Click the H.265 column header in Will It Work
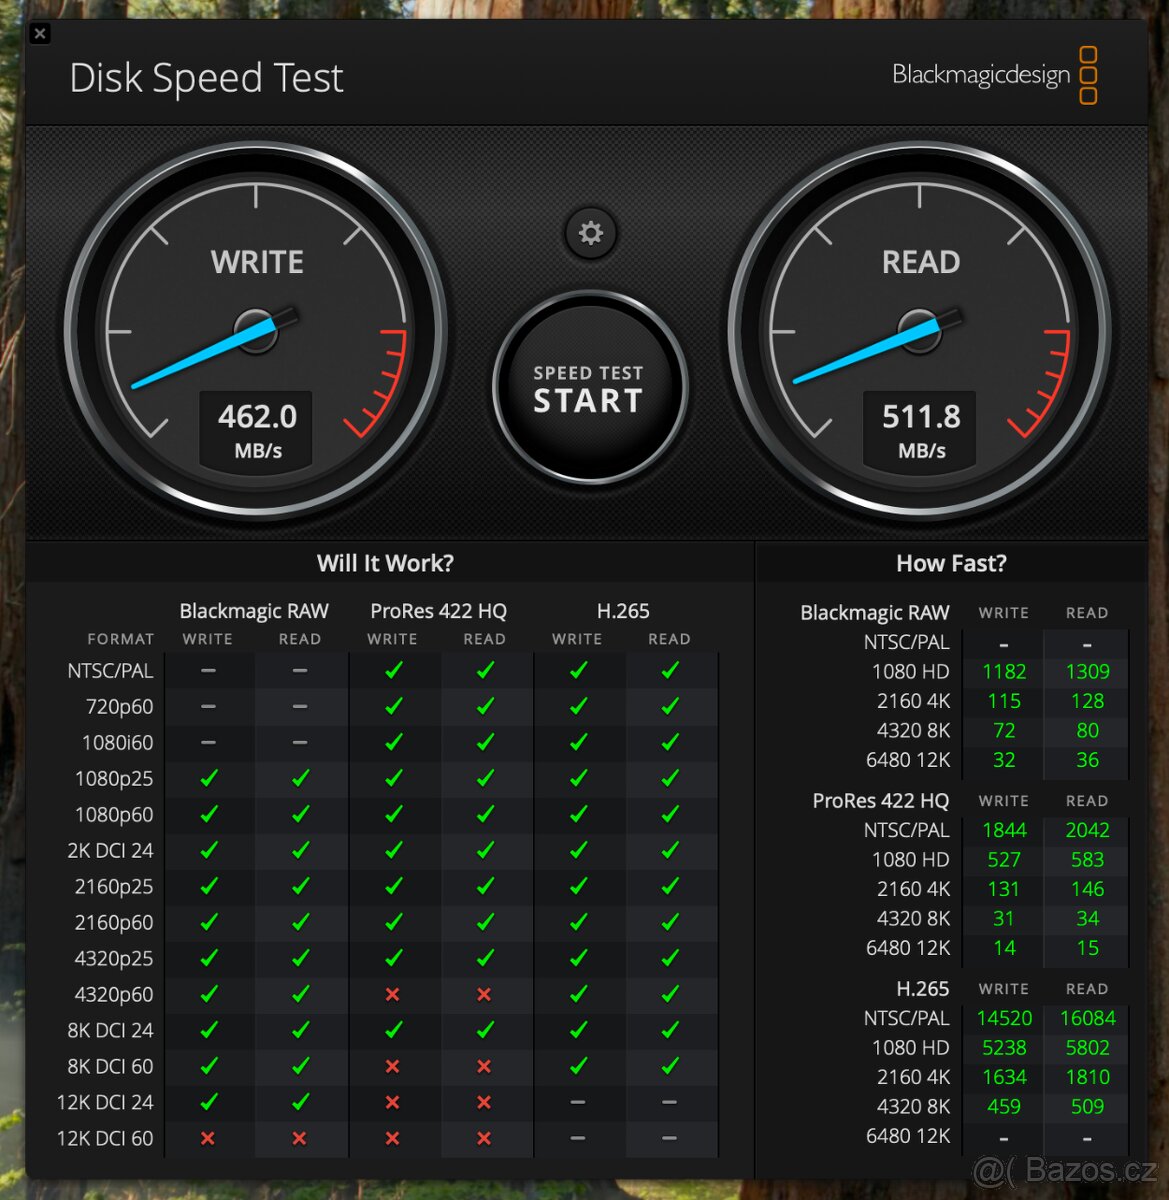Viewport: 1169px width, 1200px height. [x=623, y=611]
